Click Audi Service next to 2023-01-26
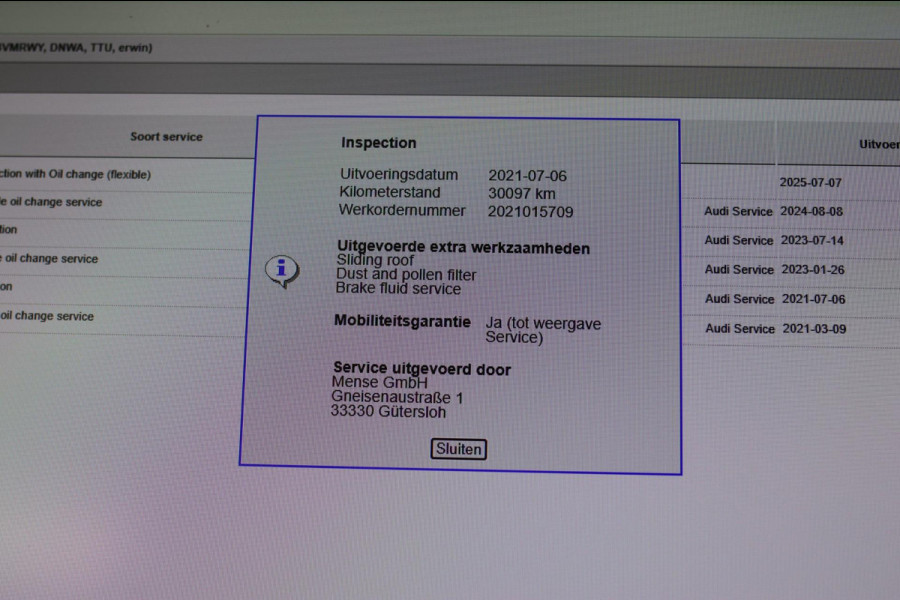Image resolution: width=900 pixels, height=600 pixels. click(x=738, y=270)
